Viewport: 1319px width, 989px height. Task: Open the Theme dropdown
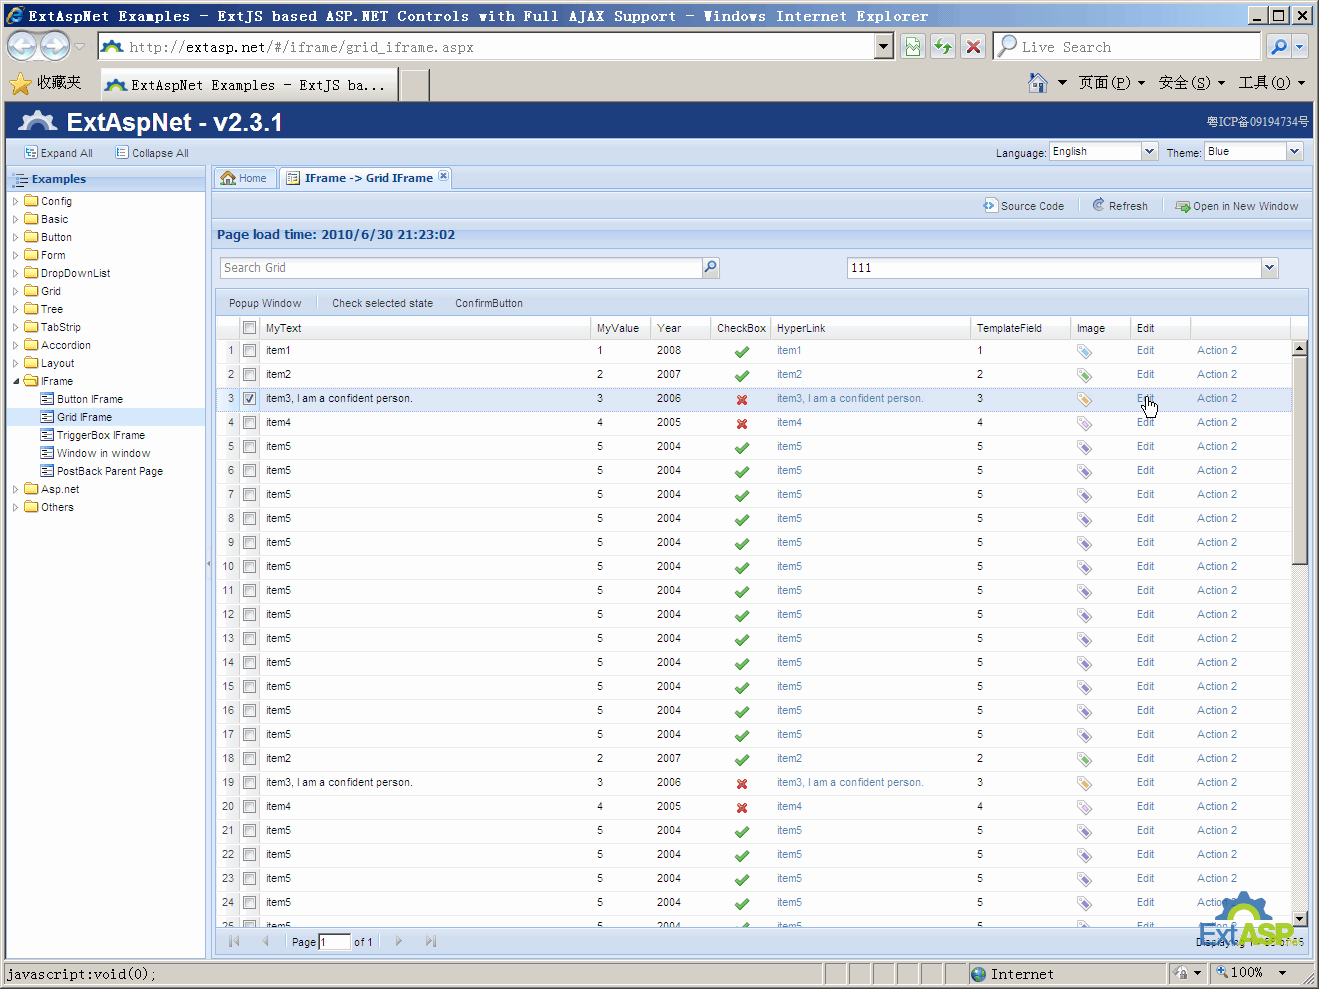click(1294, 151)
